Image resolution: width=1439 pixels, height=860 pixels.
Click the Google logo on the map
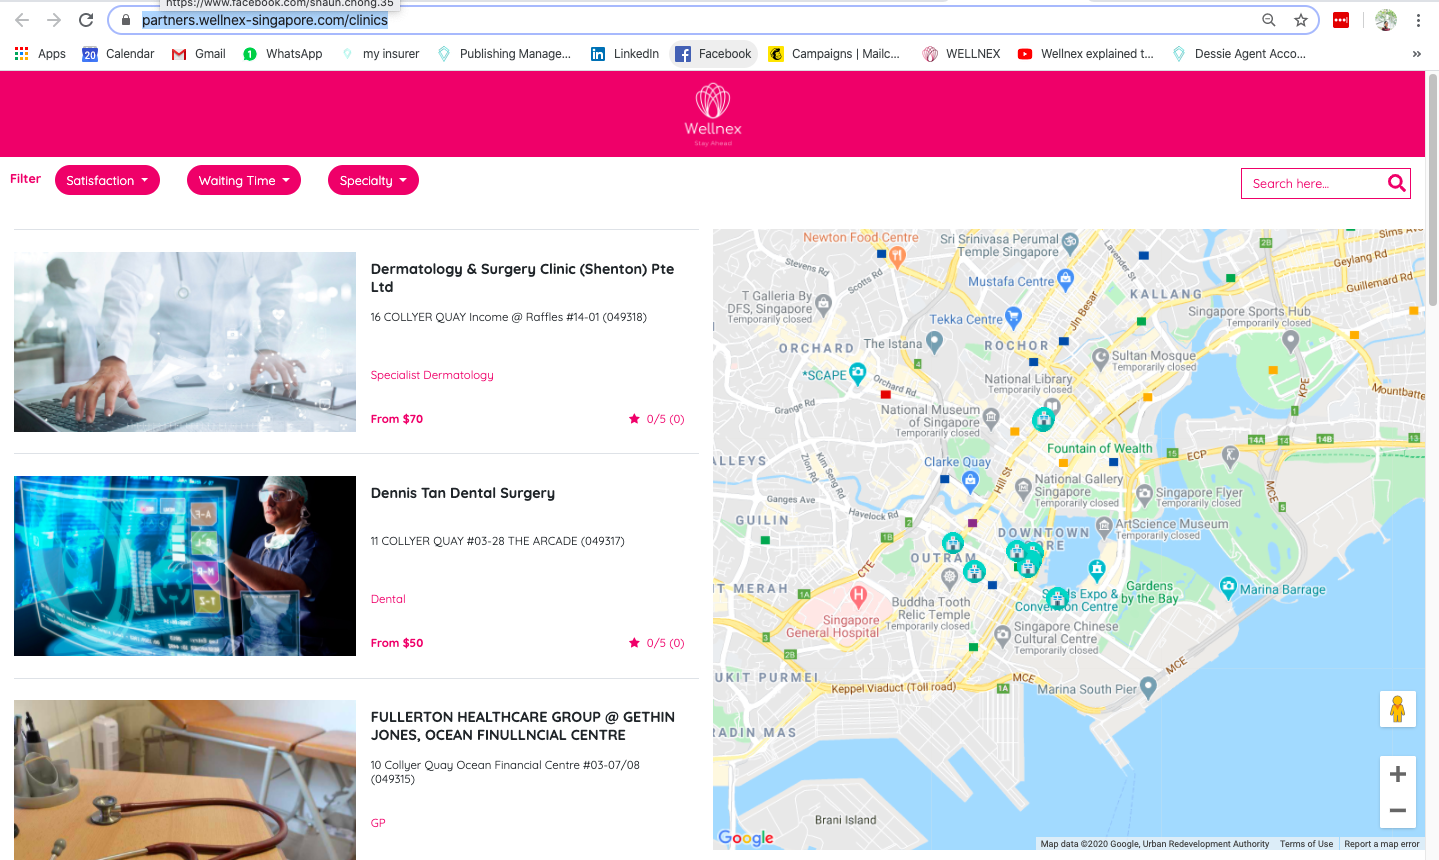tap(746, 838)
